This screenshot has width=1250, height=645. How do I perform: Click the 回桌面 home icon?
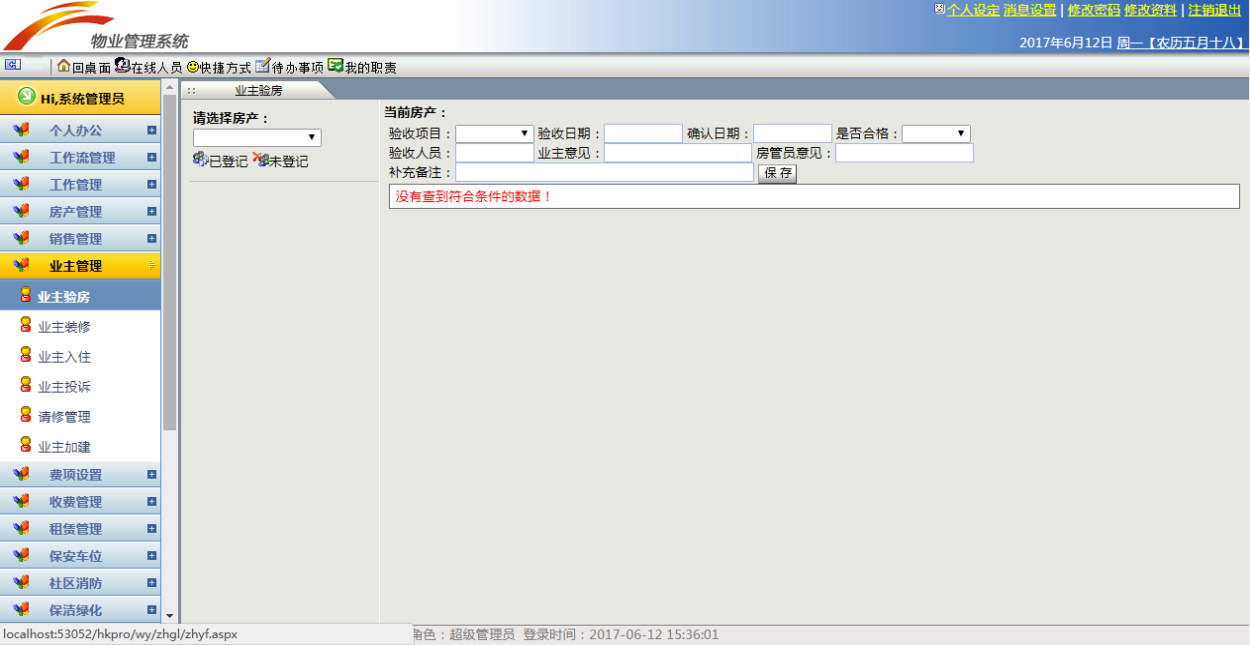point(64,66)
